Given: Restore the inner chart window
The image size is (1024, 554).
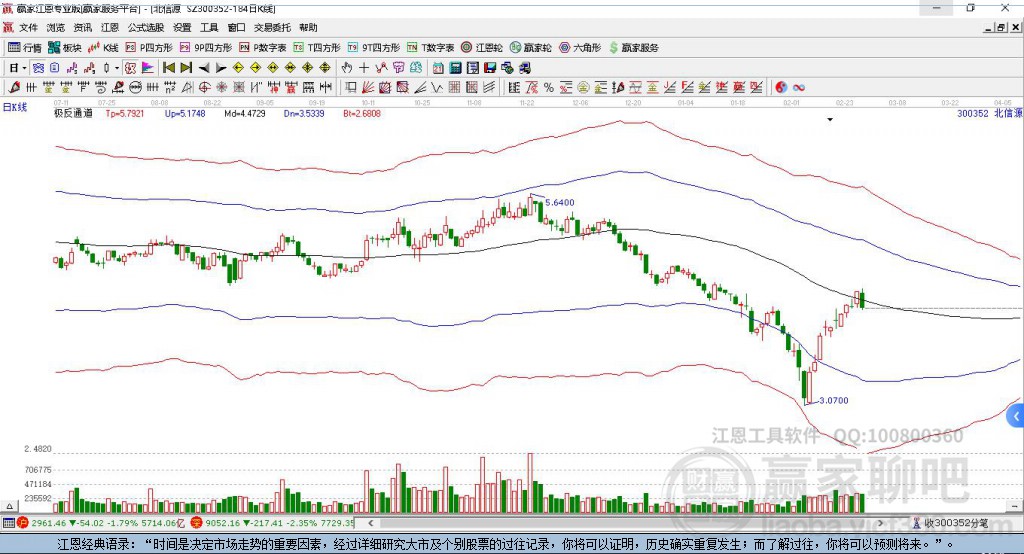Looking at the screenshot, I should click(1001, 27).
